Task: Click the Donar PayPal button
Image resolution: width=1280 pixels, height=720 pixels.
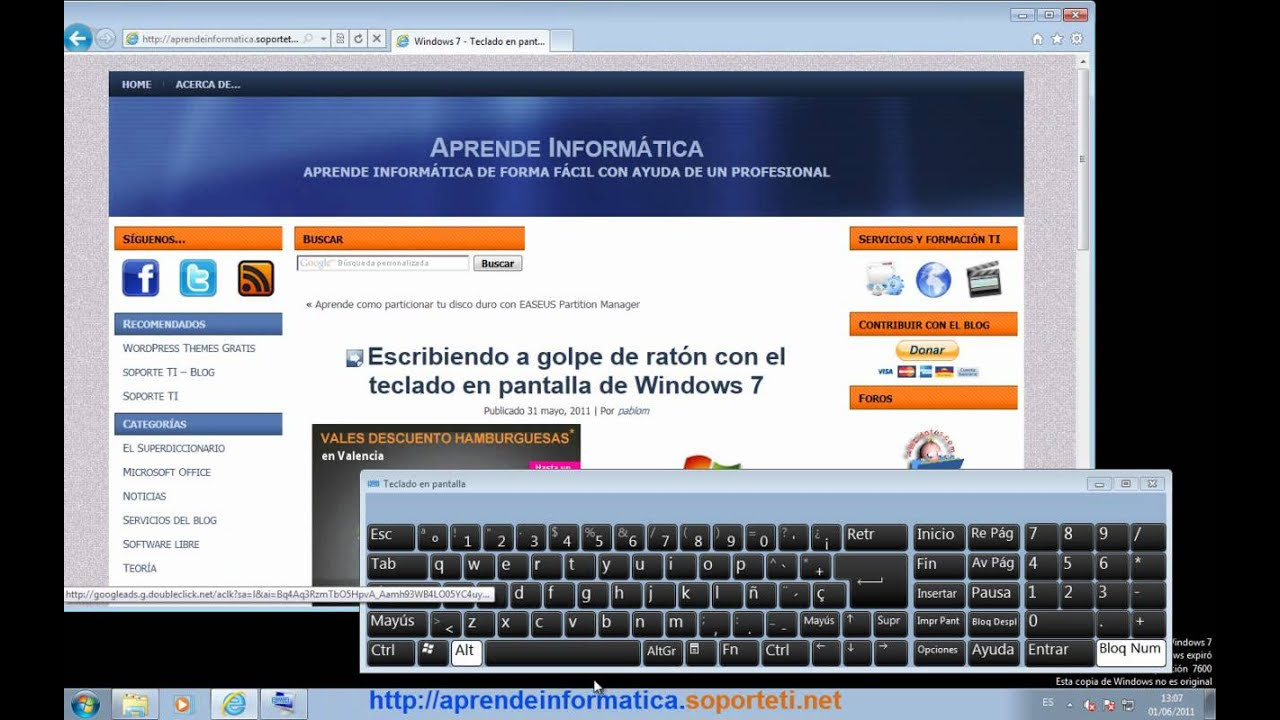Action: [927, 350]
